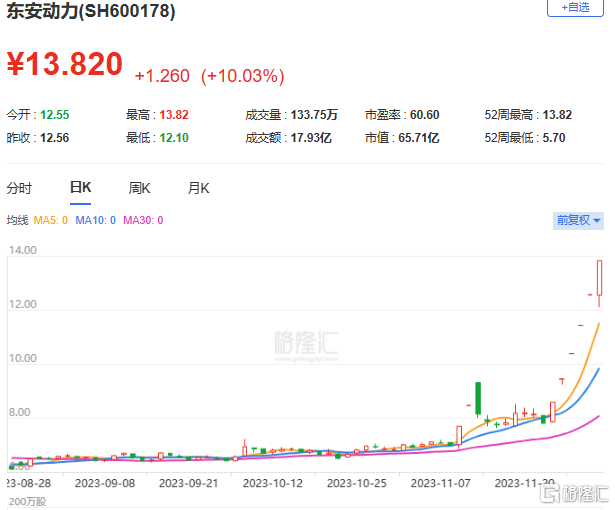Click the P/E ratio value 60.60
615x510 pixels.
(x=424, y=115)
